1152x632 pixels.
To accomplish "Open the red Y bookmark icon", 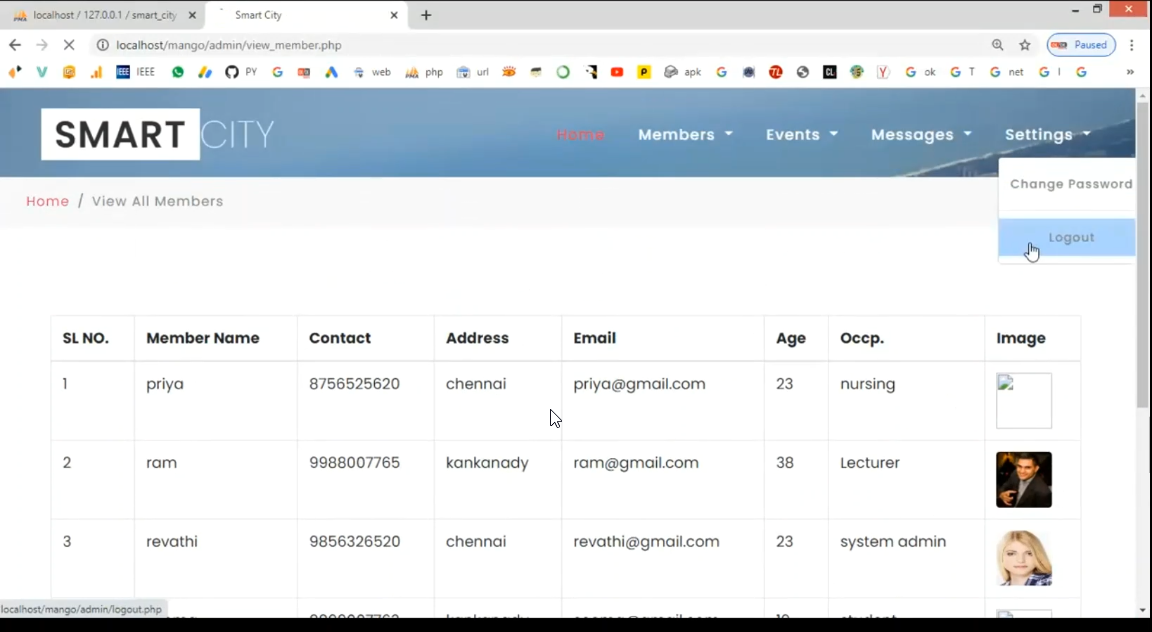I will coord(883,72).
